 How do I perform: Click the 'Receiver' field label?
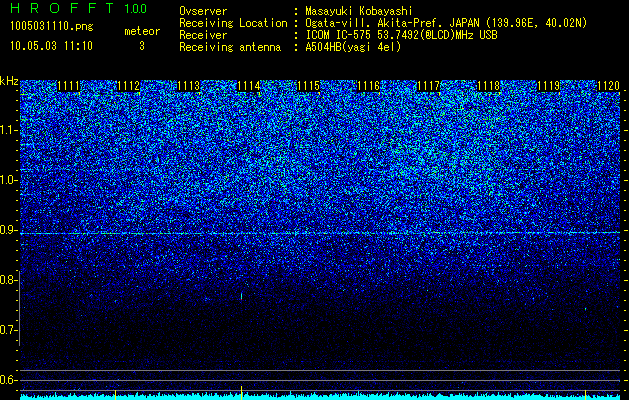[x=203, y=35]
